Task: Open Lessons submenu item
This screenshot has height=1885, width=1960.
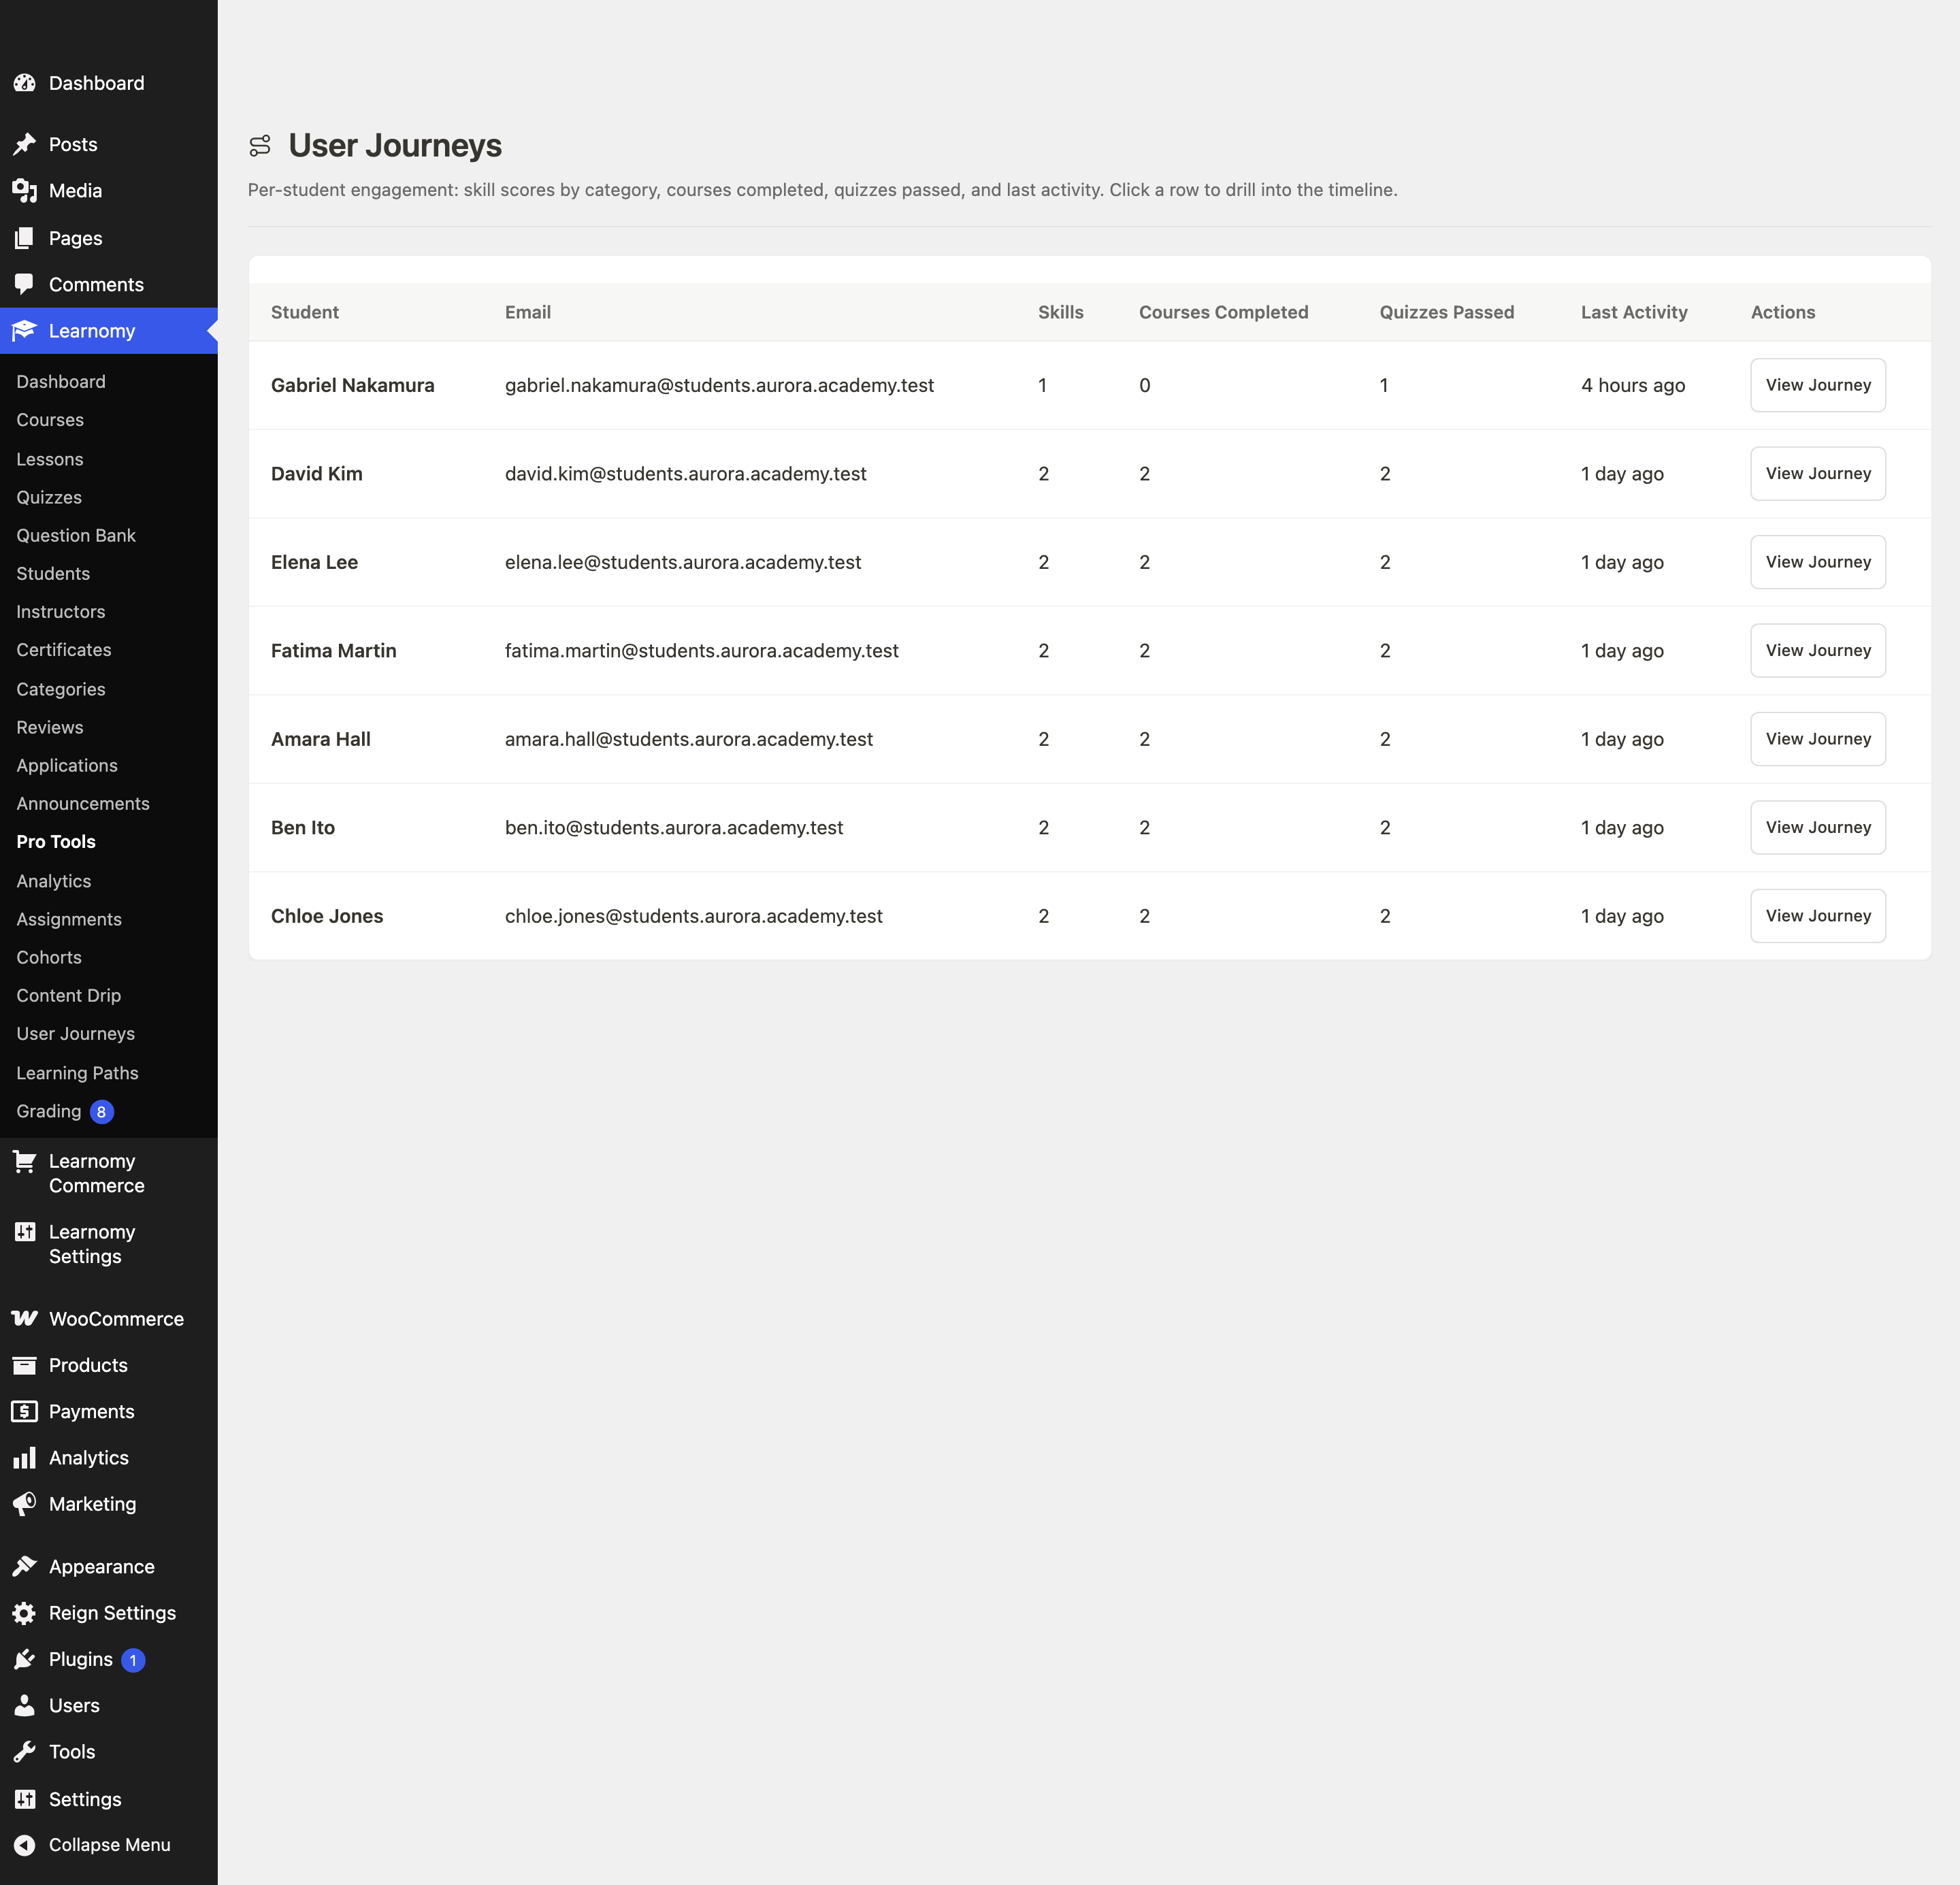Action: [50, 459]
